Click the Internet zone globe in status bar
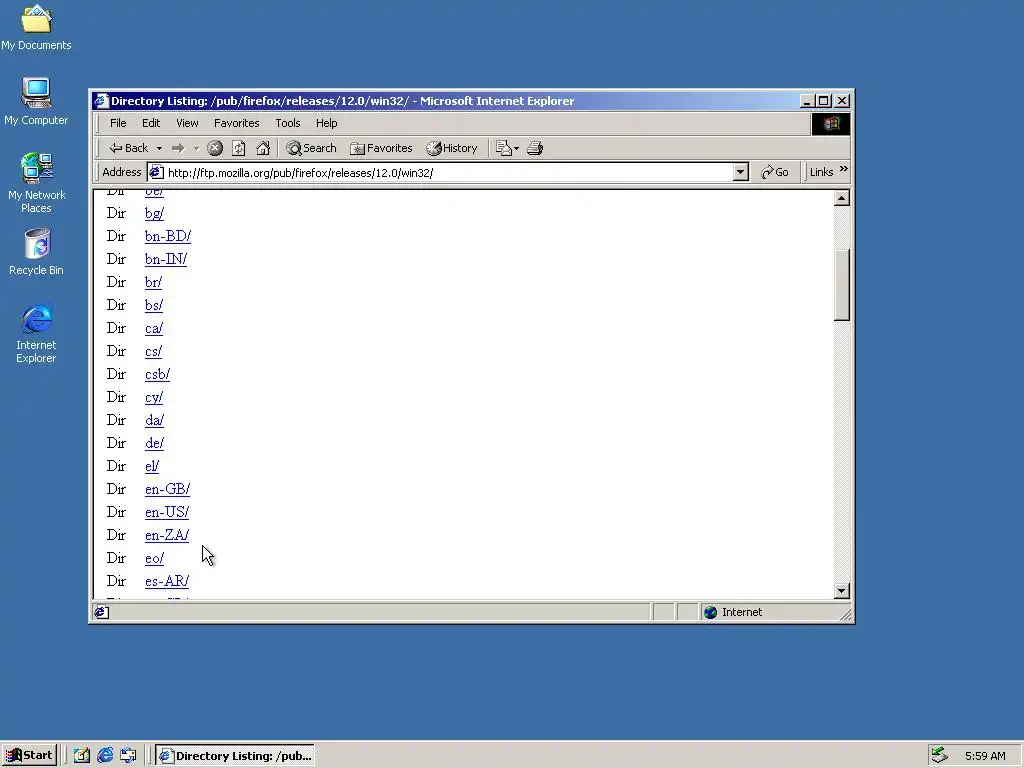 click(x=711, y=612)
